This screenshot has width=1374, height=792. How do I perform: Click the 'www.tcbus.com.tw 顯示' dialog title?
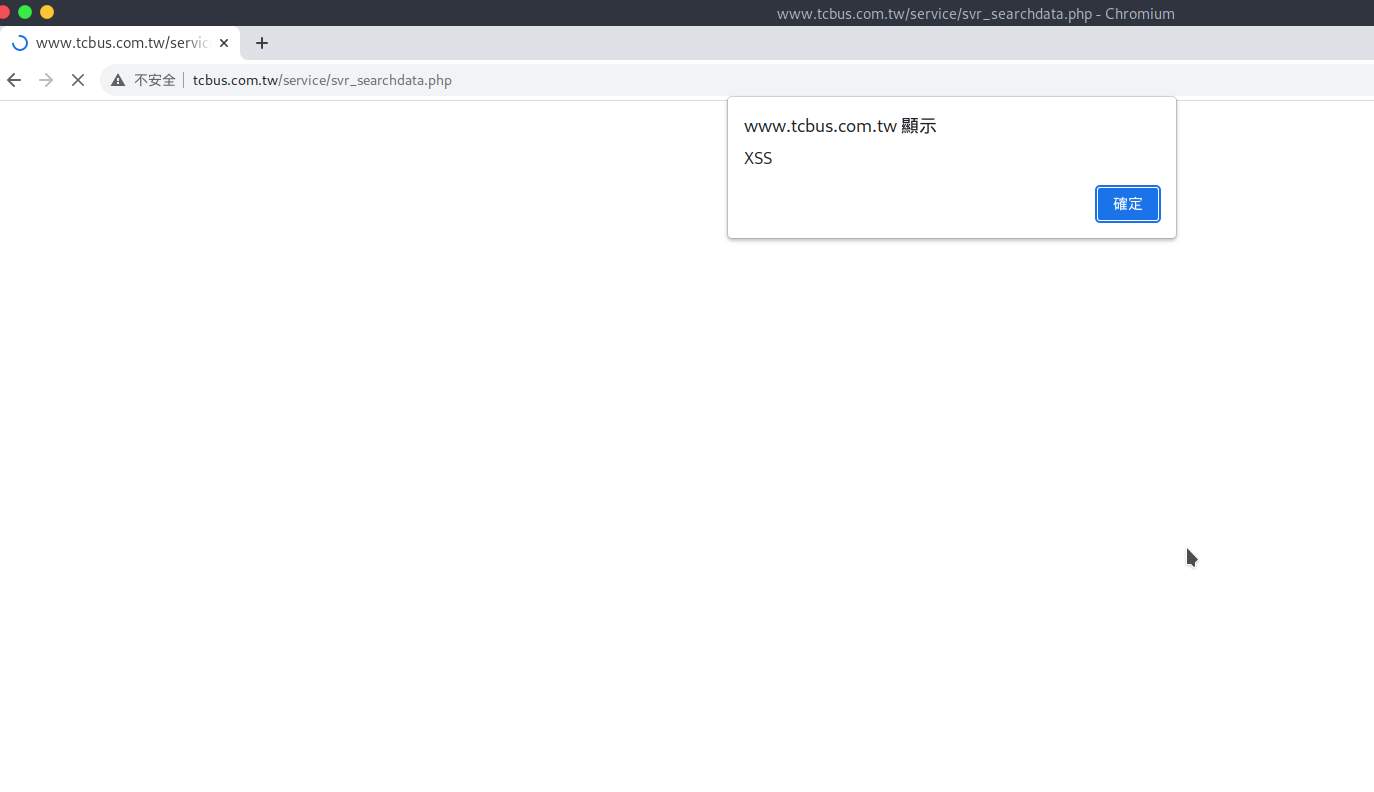[840, 126]
